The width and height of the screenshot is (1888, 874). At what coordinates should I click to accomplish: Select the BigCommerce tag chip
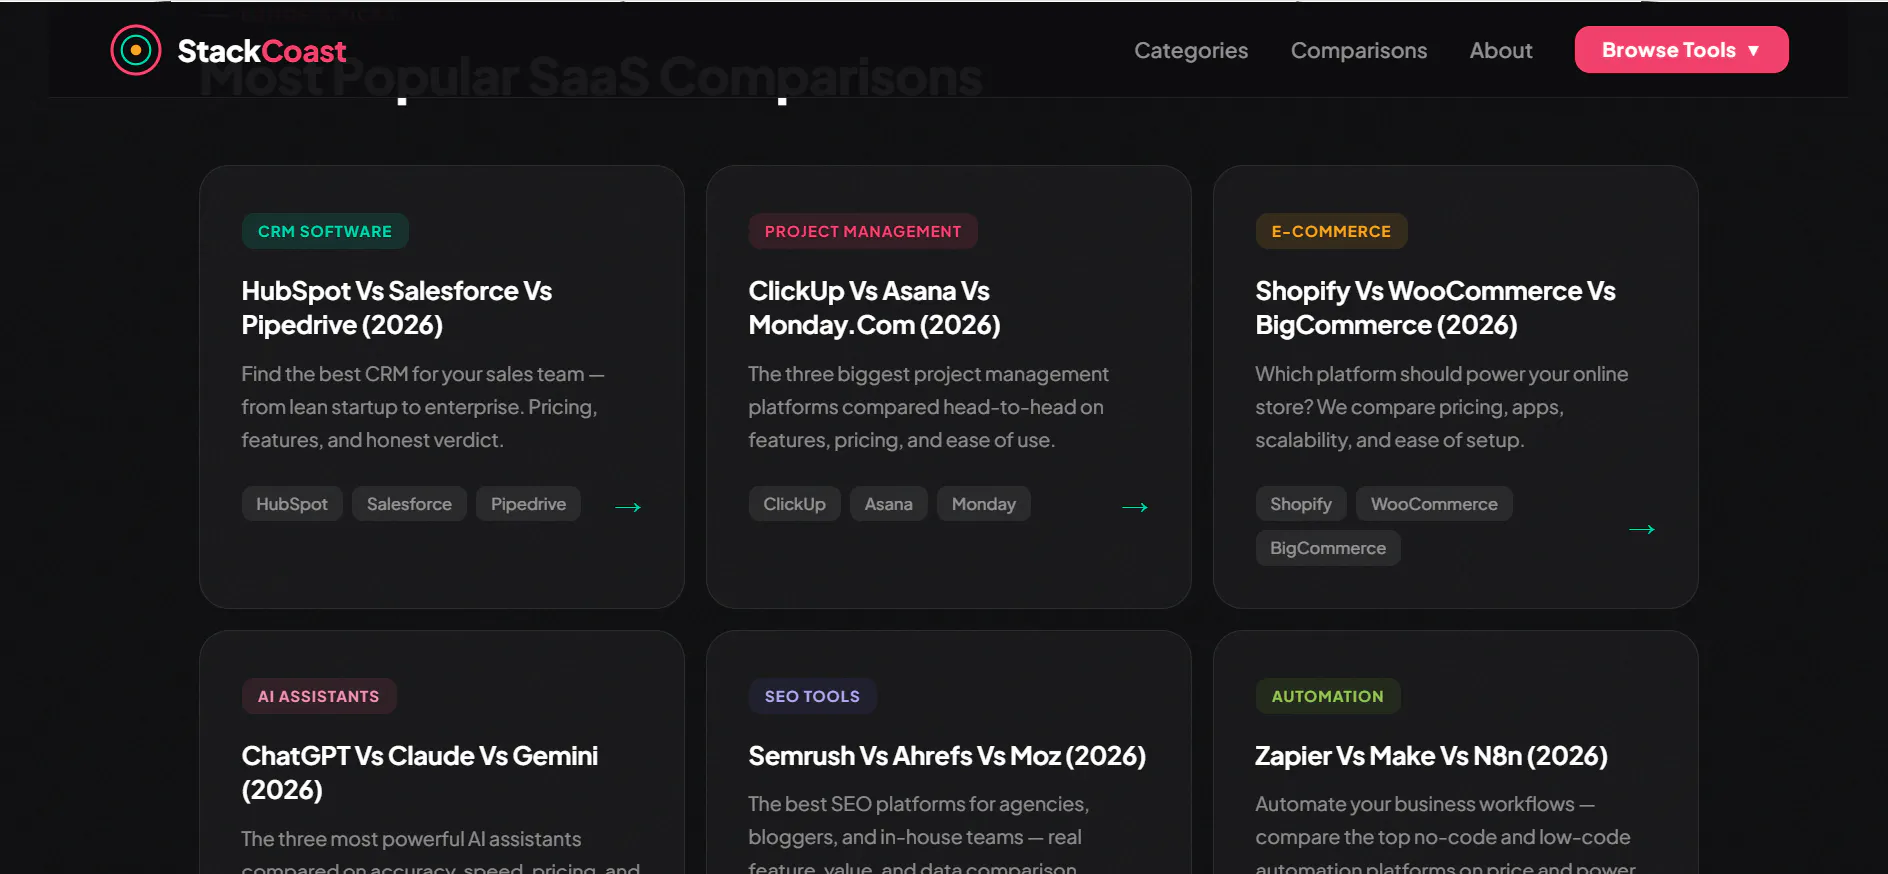(x=1328, y=548)
